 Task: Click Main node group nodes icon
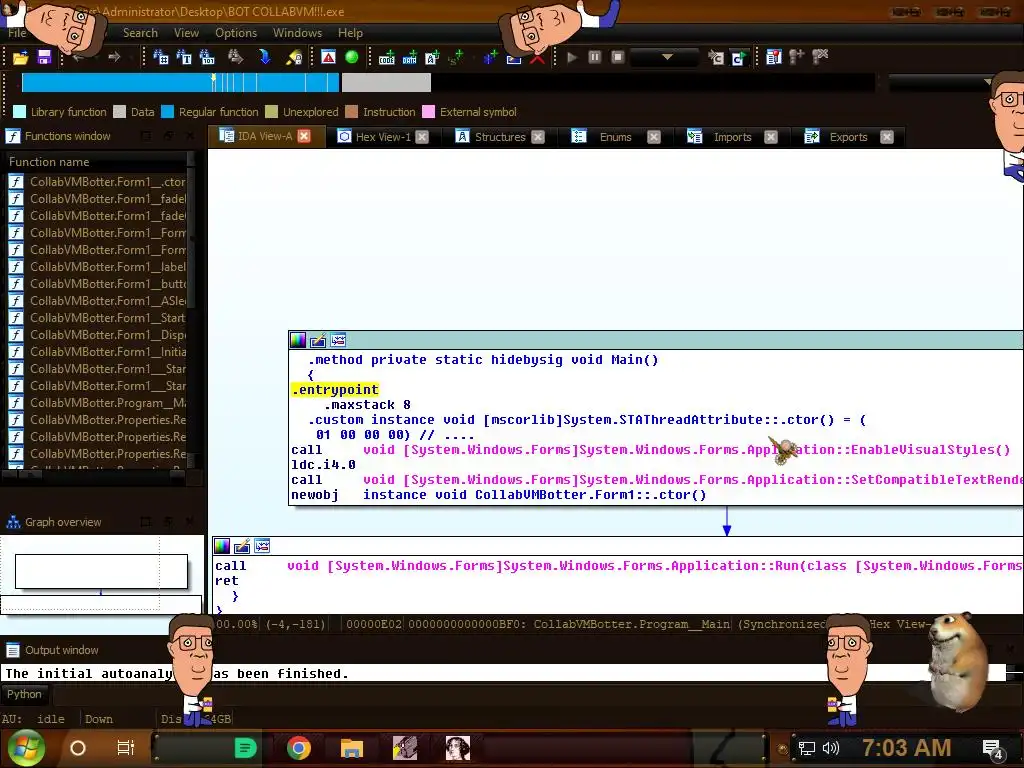[338, 340]
